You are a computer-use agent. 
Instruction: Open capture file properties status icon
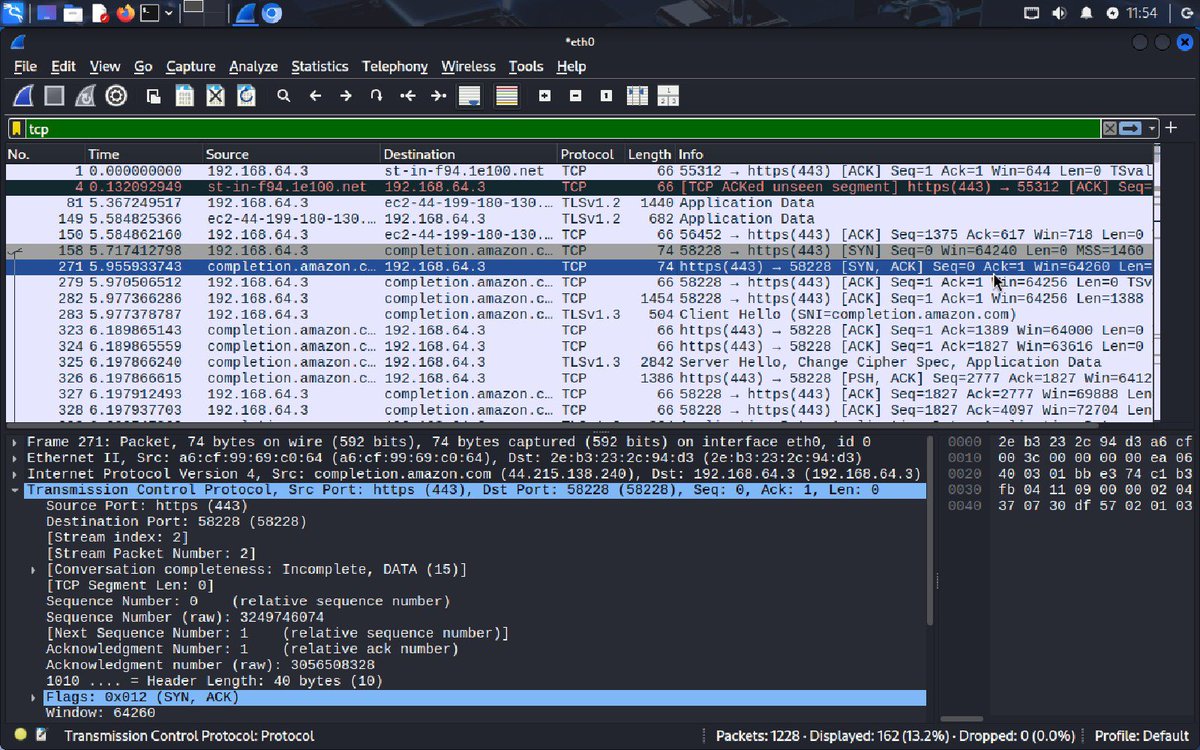point(41,735)
